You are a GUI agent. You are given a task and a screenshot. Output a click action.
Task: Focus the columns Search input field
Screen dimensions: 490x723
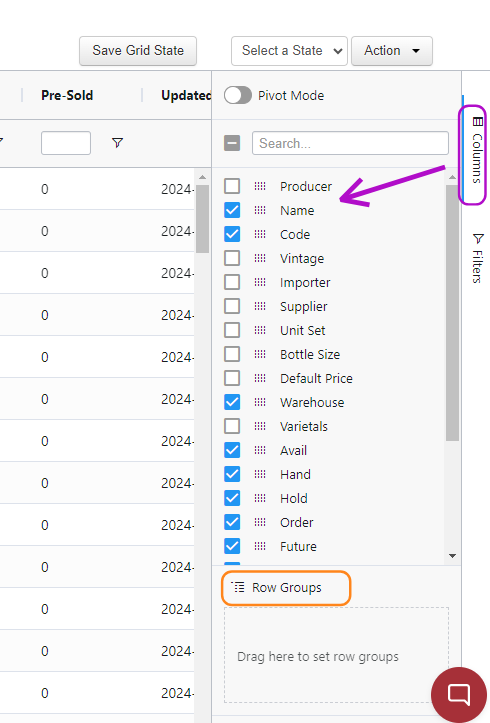coord(350,143)
